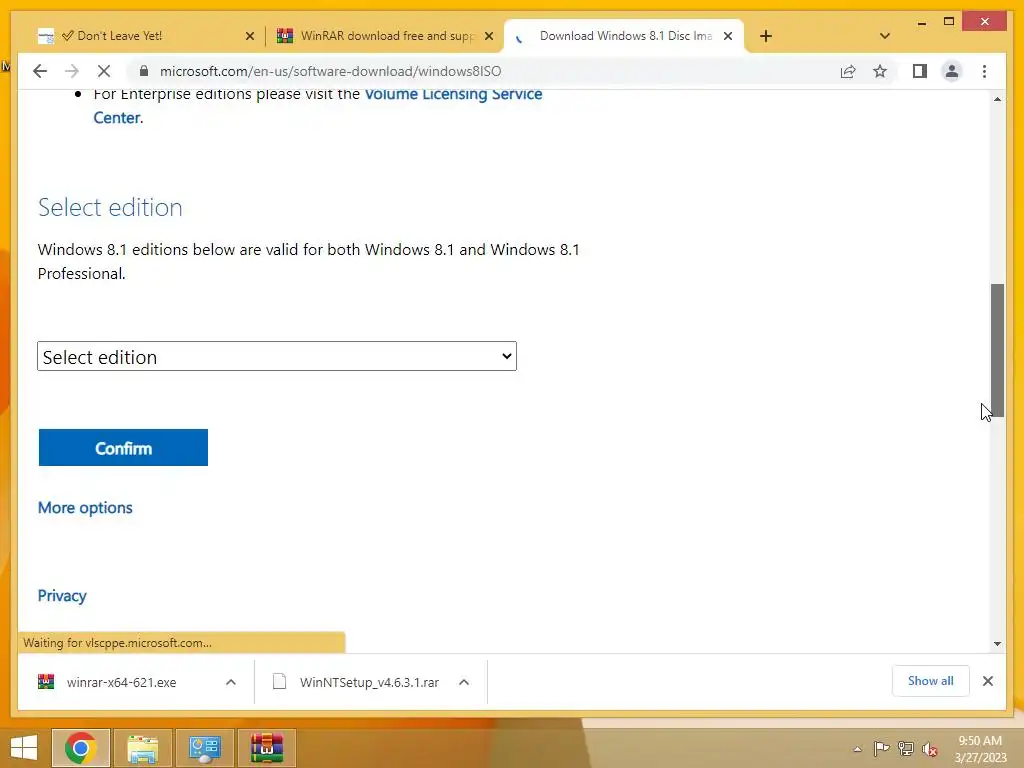The width and height of the screenshot is (1024, 768).
Task: Open downloaded winrar-x64-621.exe
Action: 121,682
